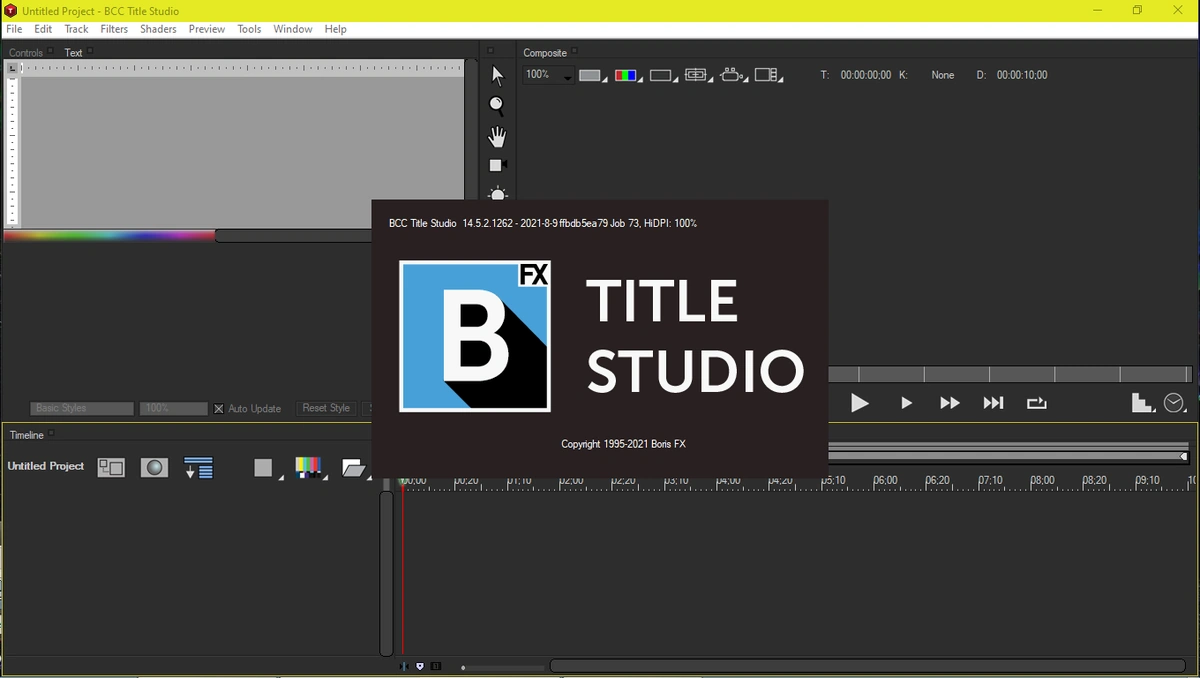Click the timeline horizontal scrollbar
Screen dimensions: 1200x678
pos(867,666)
